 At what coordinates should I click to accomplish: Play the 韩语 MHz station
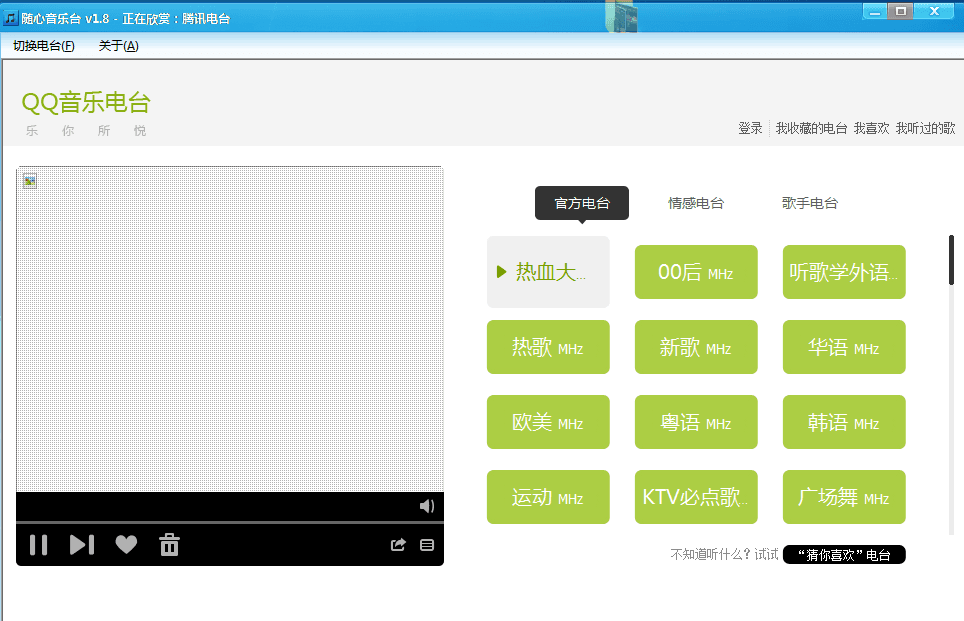point(844,422)
